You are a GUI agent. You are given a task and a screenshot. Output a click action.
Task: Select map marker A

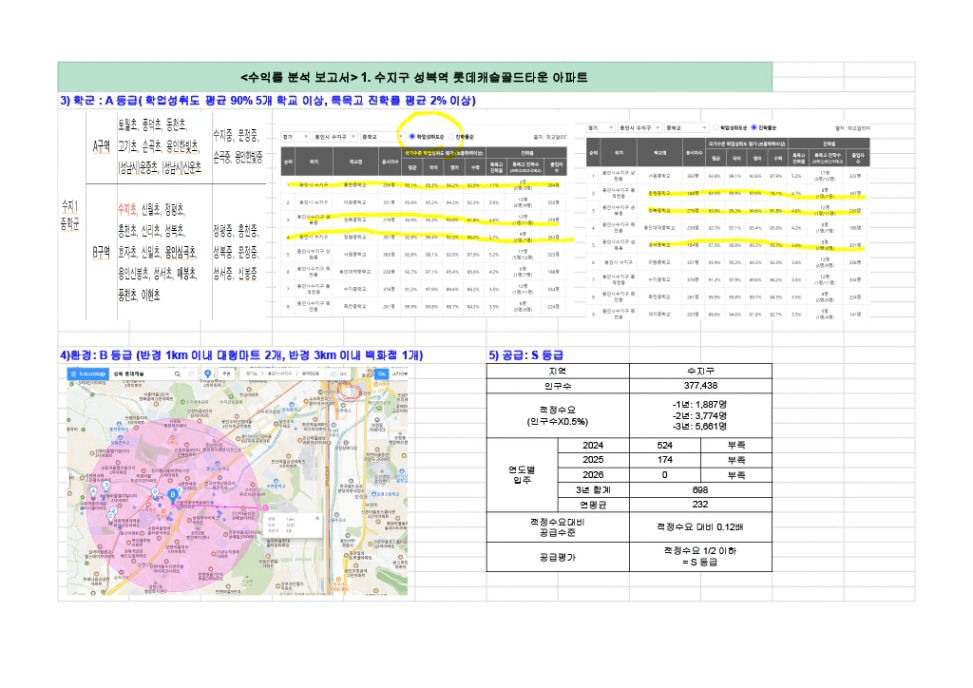(94, 491)
